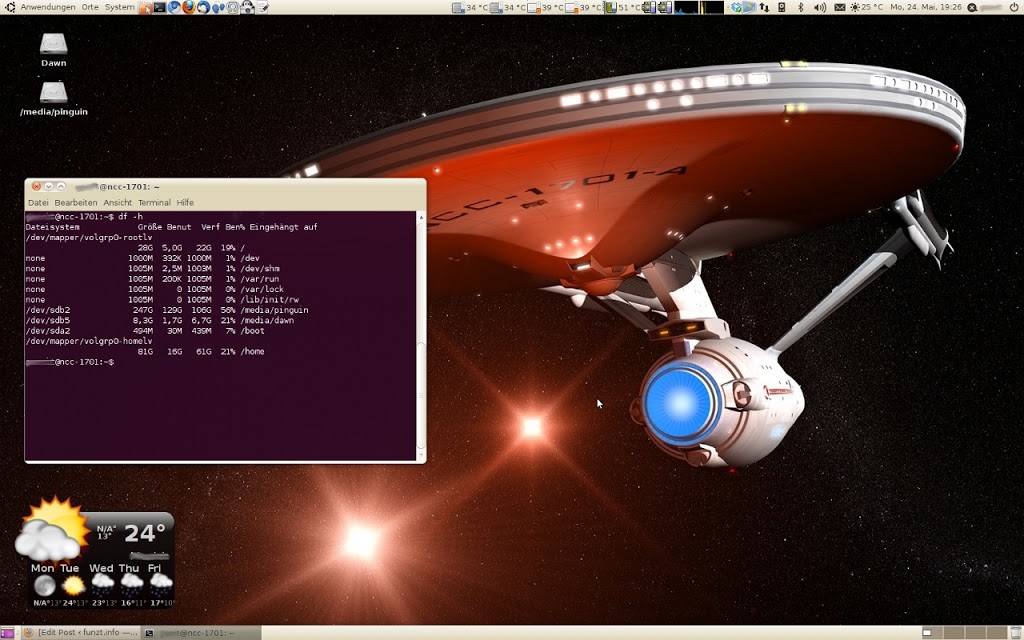Click the network up/down arrows indicator

763,7
